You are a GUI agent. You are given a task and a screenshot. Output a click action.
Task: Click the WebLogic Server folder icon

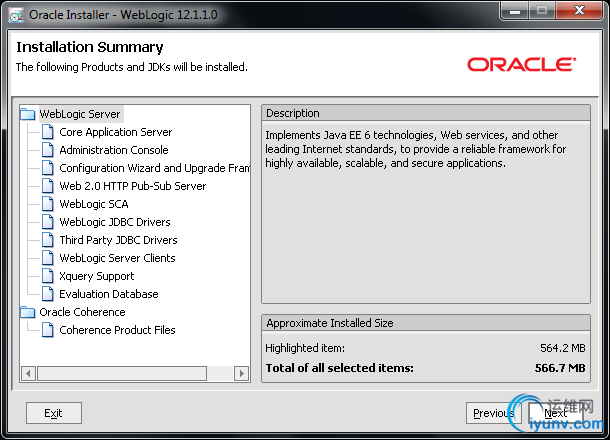(28, 114)
